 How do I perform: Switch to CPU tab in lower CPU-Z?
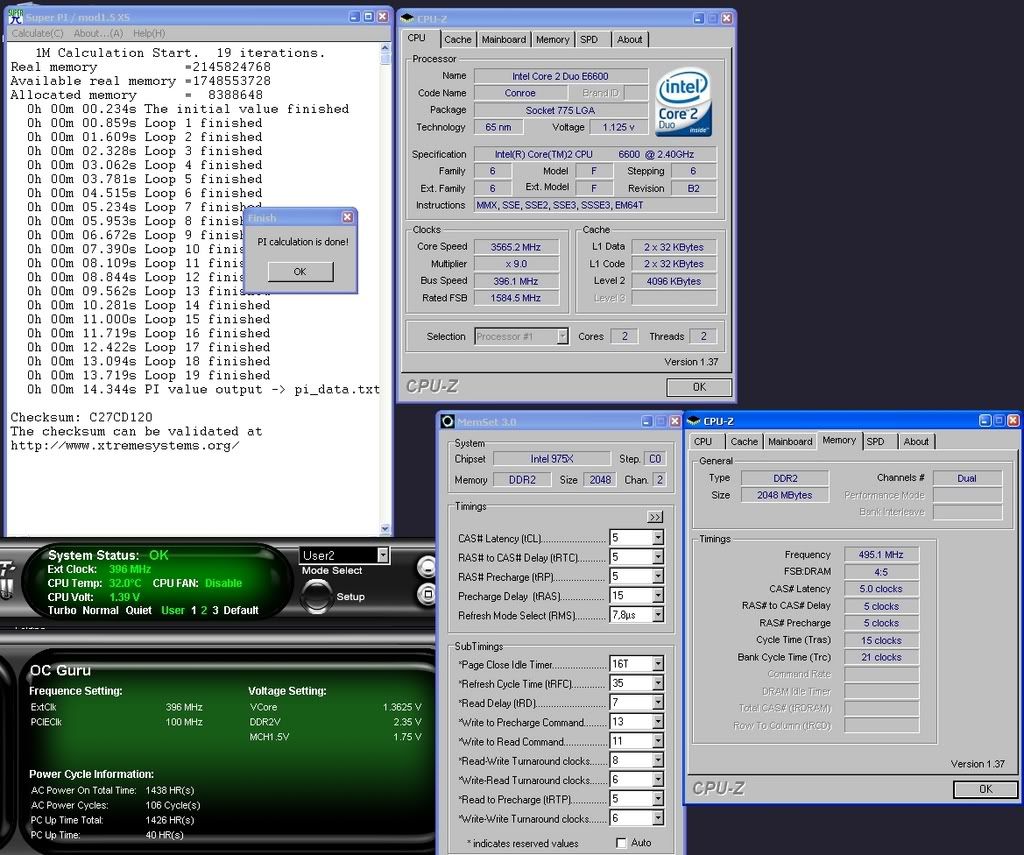pyautogui.click(x=703, y=442)
